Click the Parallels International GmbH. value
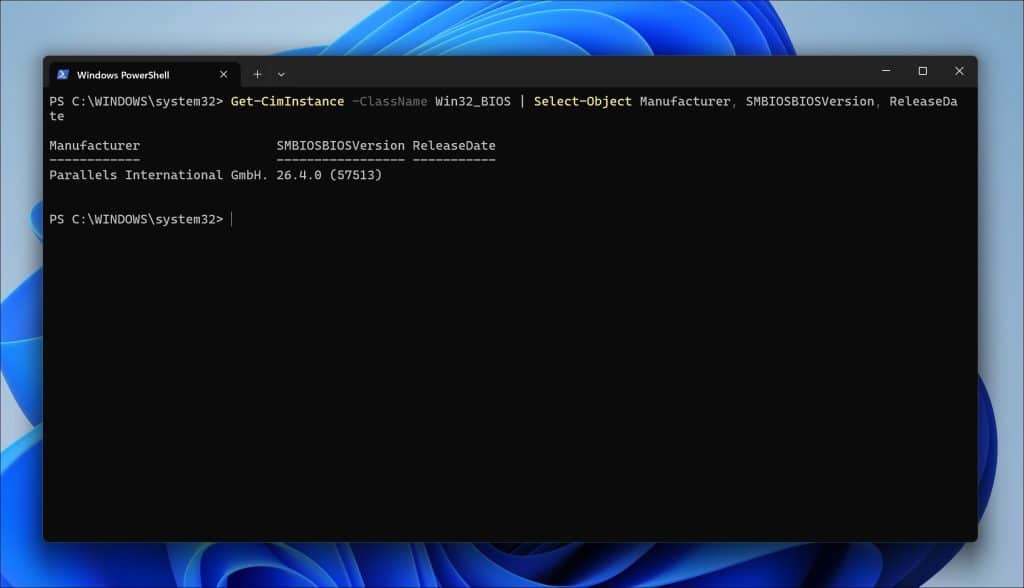 click(x=159, y=175)
